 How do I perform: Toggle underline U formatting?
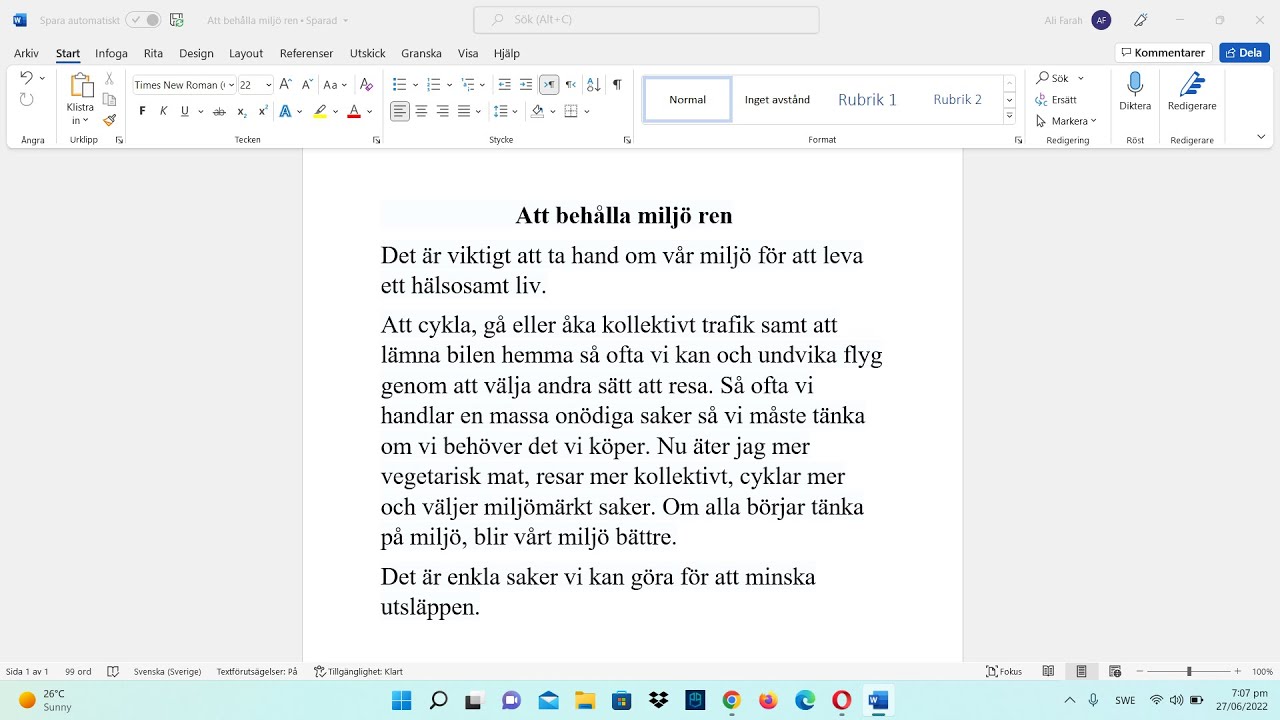click(x=184, y=111)
